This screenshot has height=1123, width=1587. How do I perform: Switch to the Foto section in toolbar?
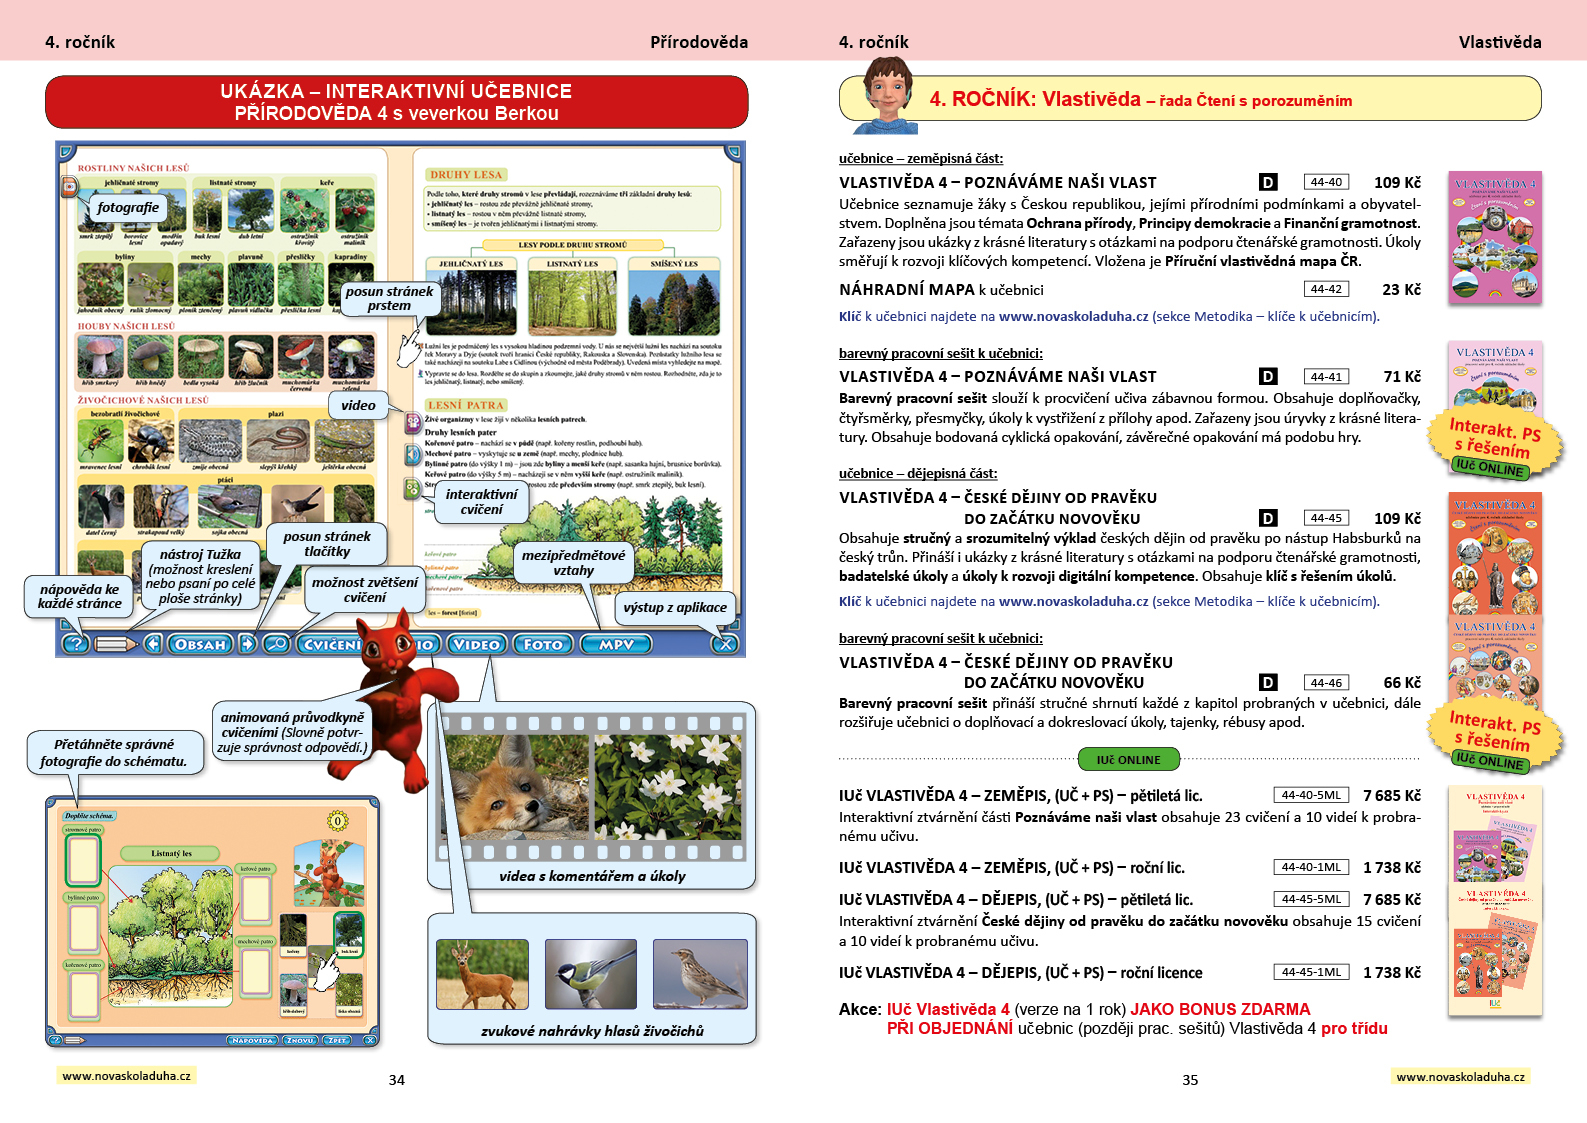(x=543, y=644)
